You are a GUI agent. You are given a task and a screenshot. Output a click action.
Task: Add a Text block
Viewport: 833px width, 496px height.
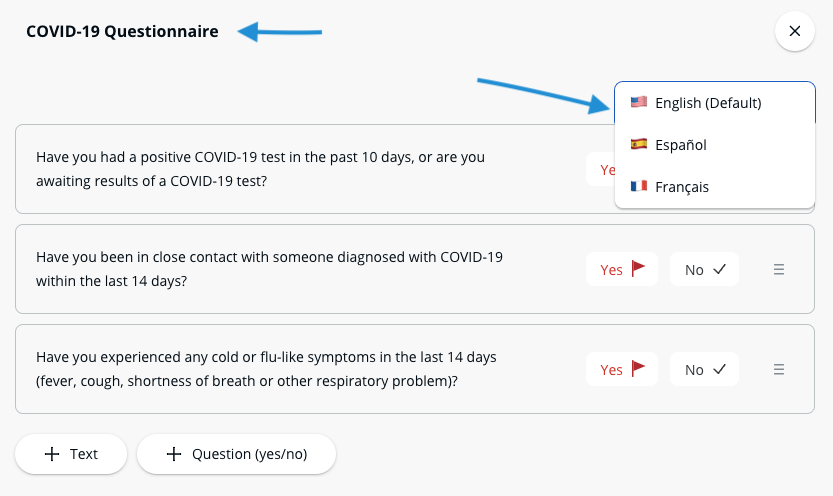[x=71, y=454]
